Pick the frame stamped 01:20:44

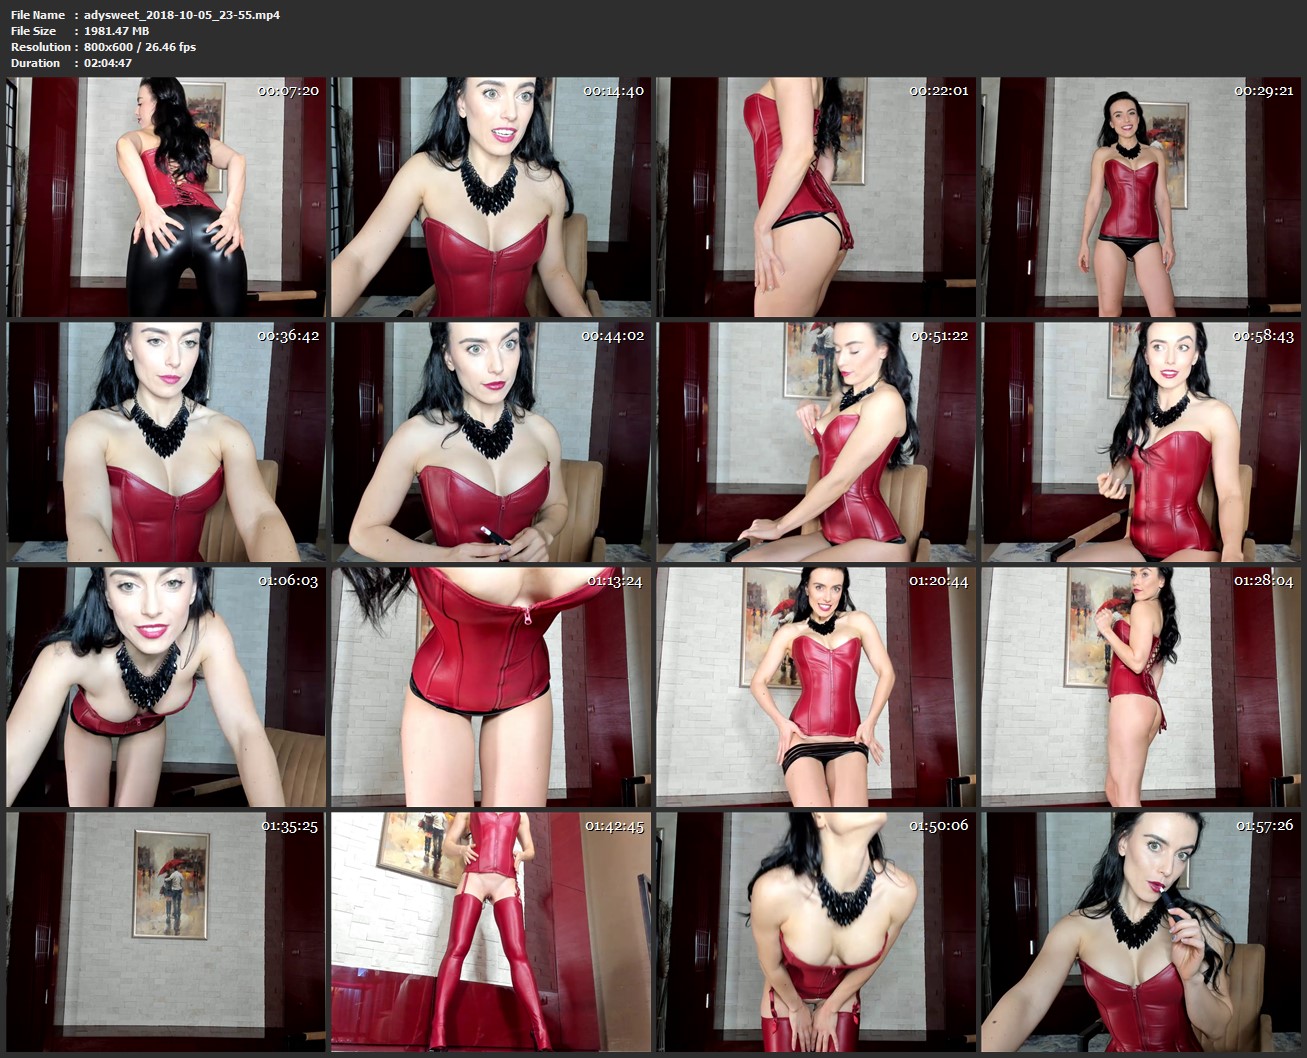(816, 687)
